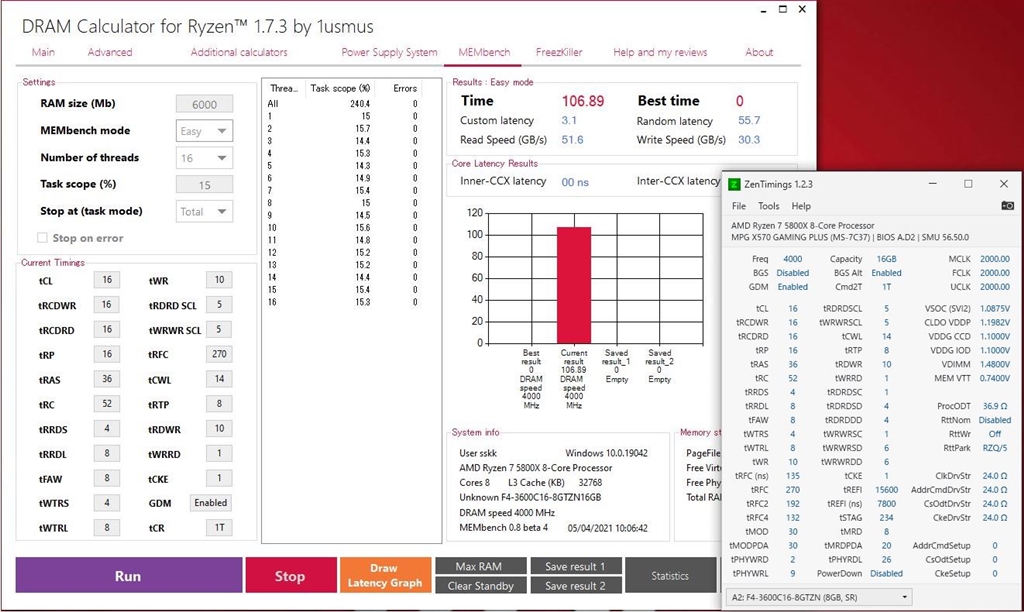Click the Clear Standby button
This screenshot has height=612, width=1024.
pyautogui.click(x=481, y=586)
